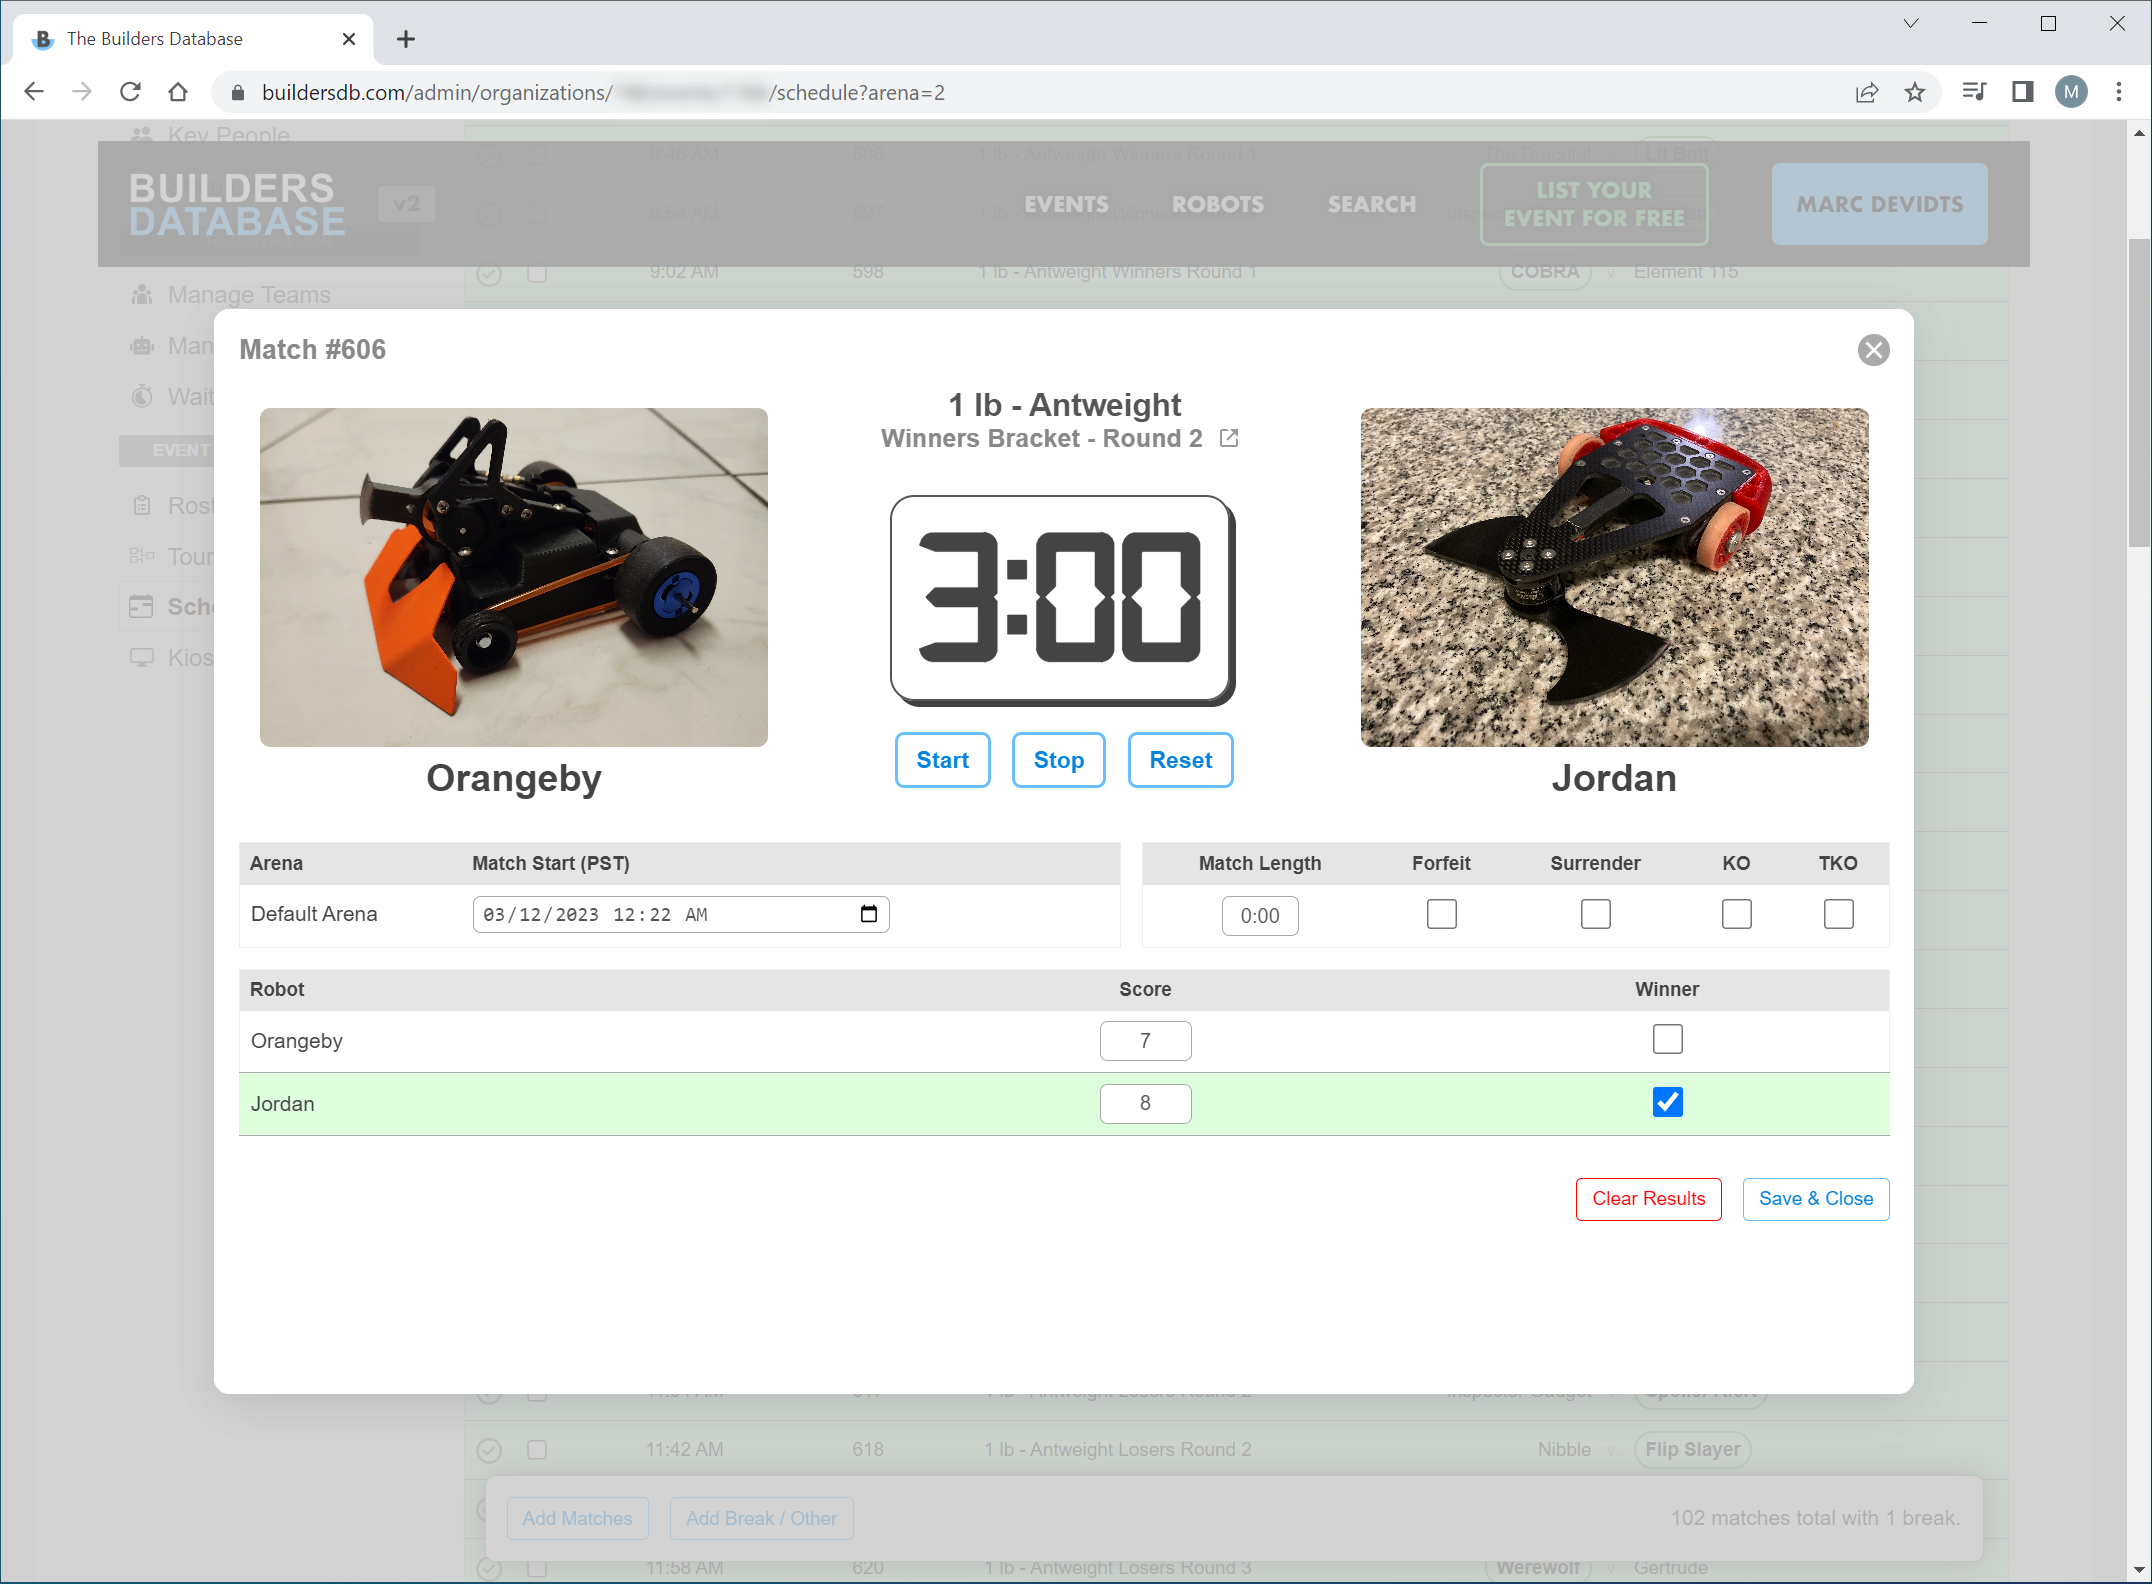Open the browser home page
The image size is (2152, 1584).
click(x=178, y=92)
